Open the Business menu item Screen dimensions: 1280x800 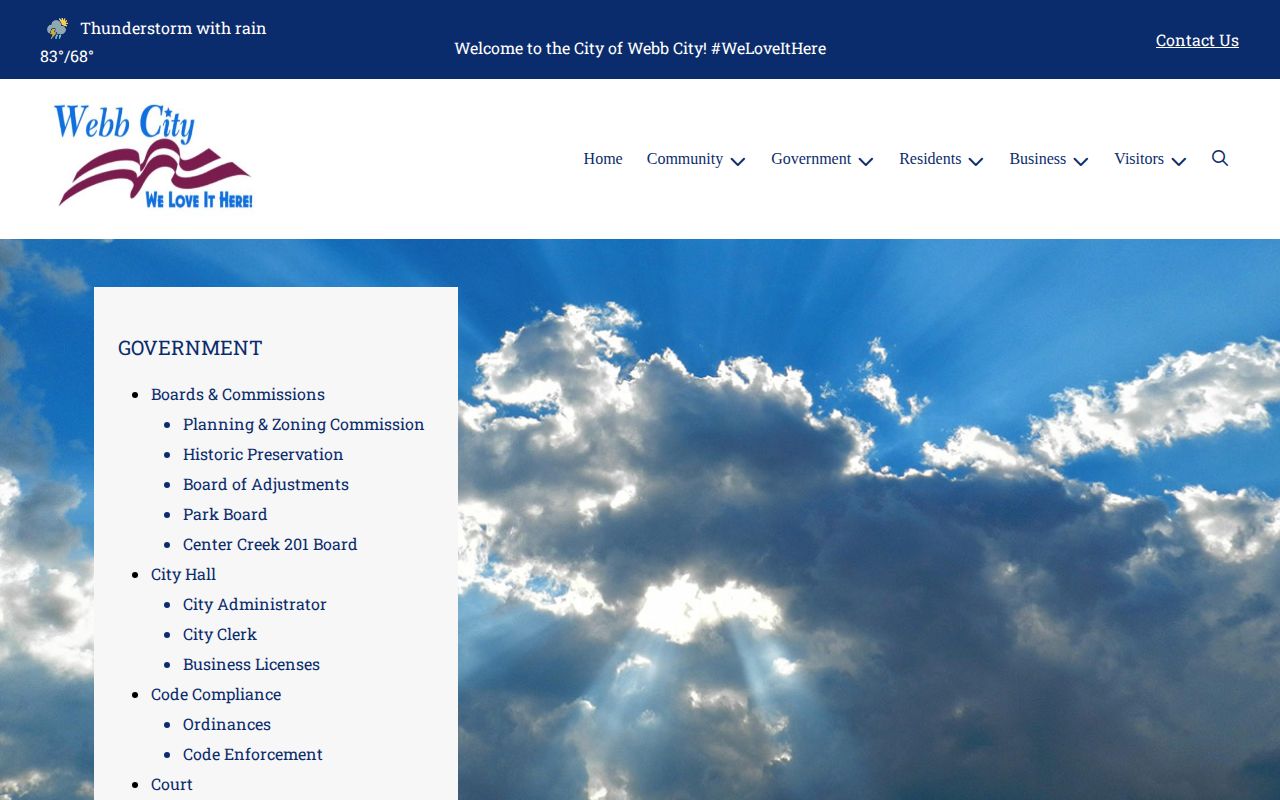tap(1037, 159)
